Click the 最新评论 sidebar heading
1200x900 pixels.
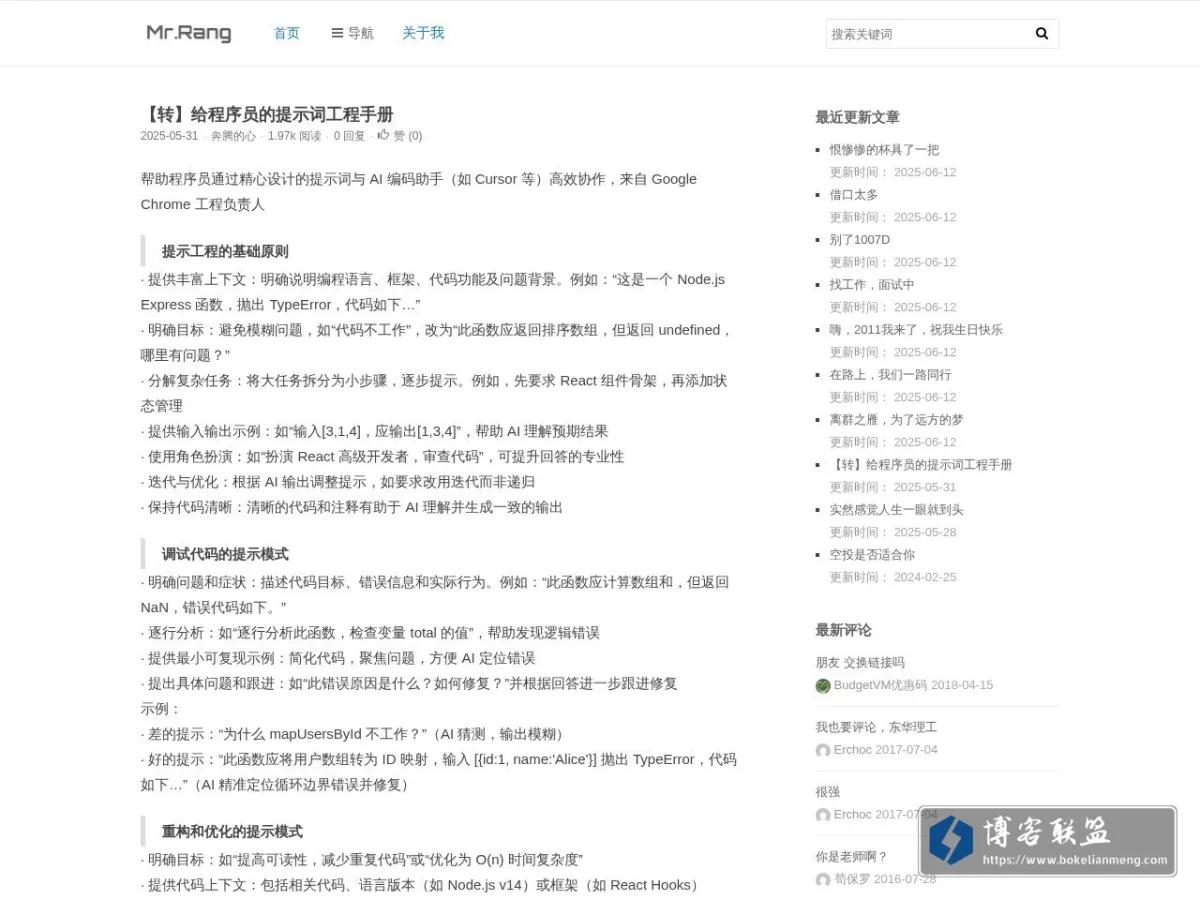point(843,630)
